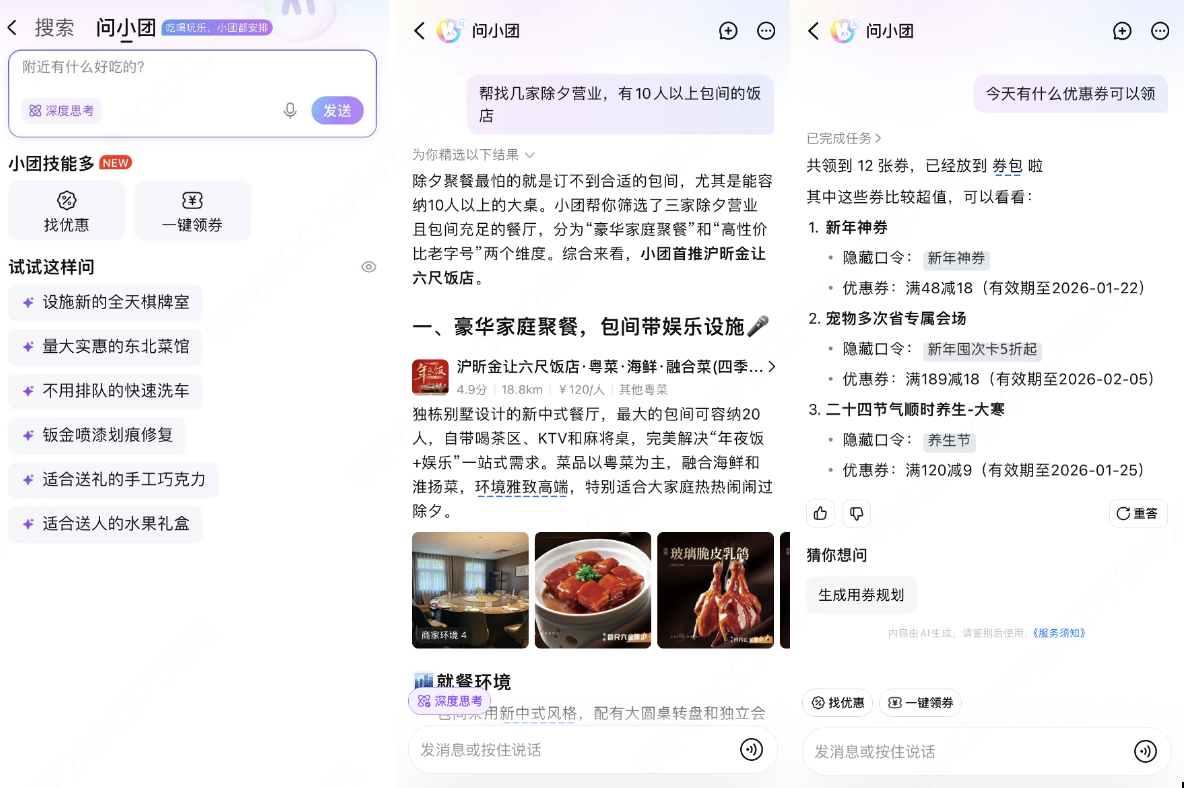Screen dimensions: 1184x788
Task: Open the 服务须知 service notice link
Action: 1059,632
